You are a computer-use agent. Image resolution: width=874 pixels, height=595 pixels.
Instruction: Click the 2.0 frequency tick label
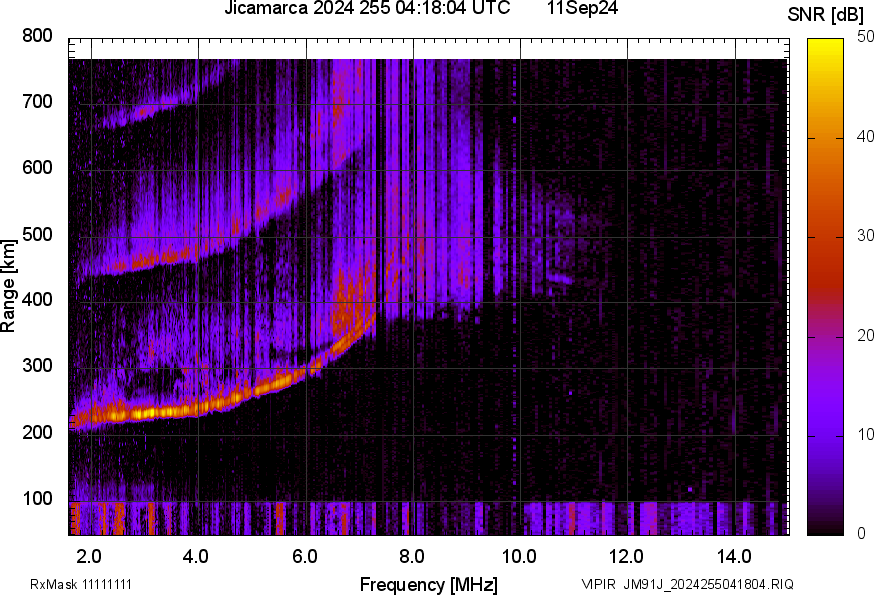point(90,555)
